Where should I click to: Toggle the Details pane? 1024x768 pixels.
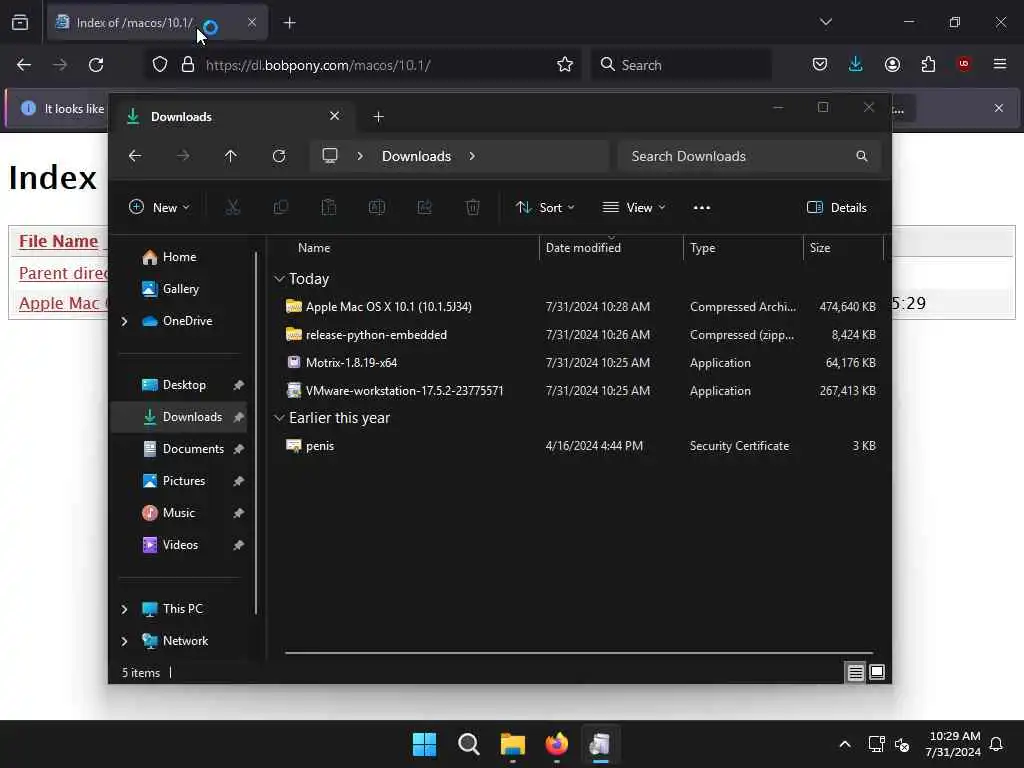click(837, 208)
